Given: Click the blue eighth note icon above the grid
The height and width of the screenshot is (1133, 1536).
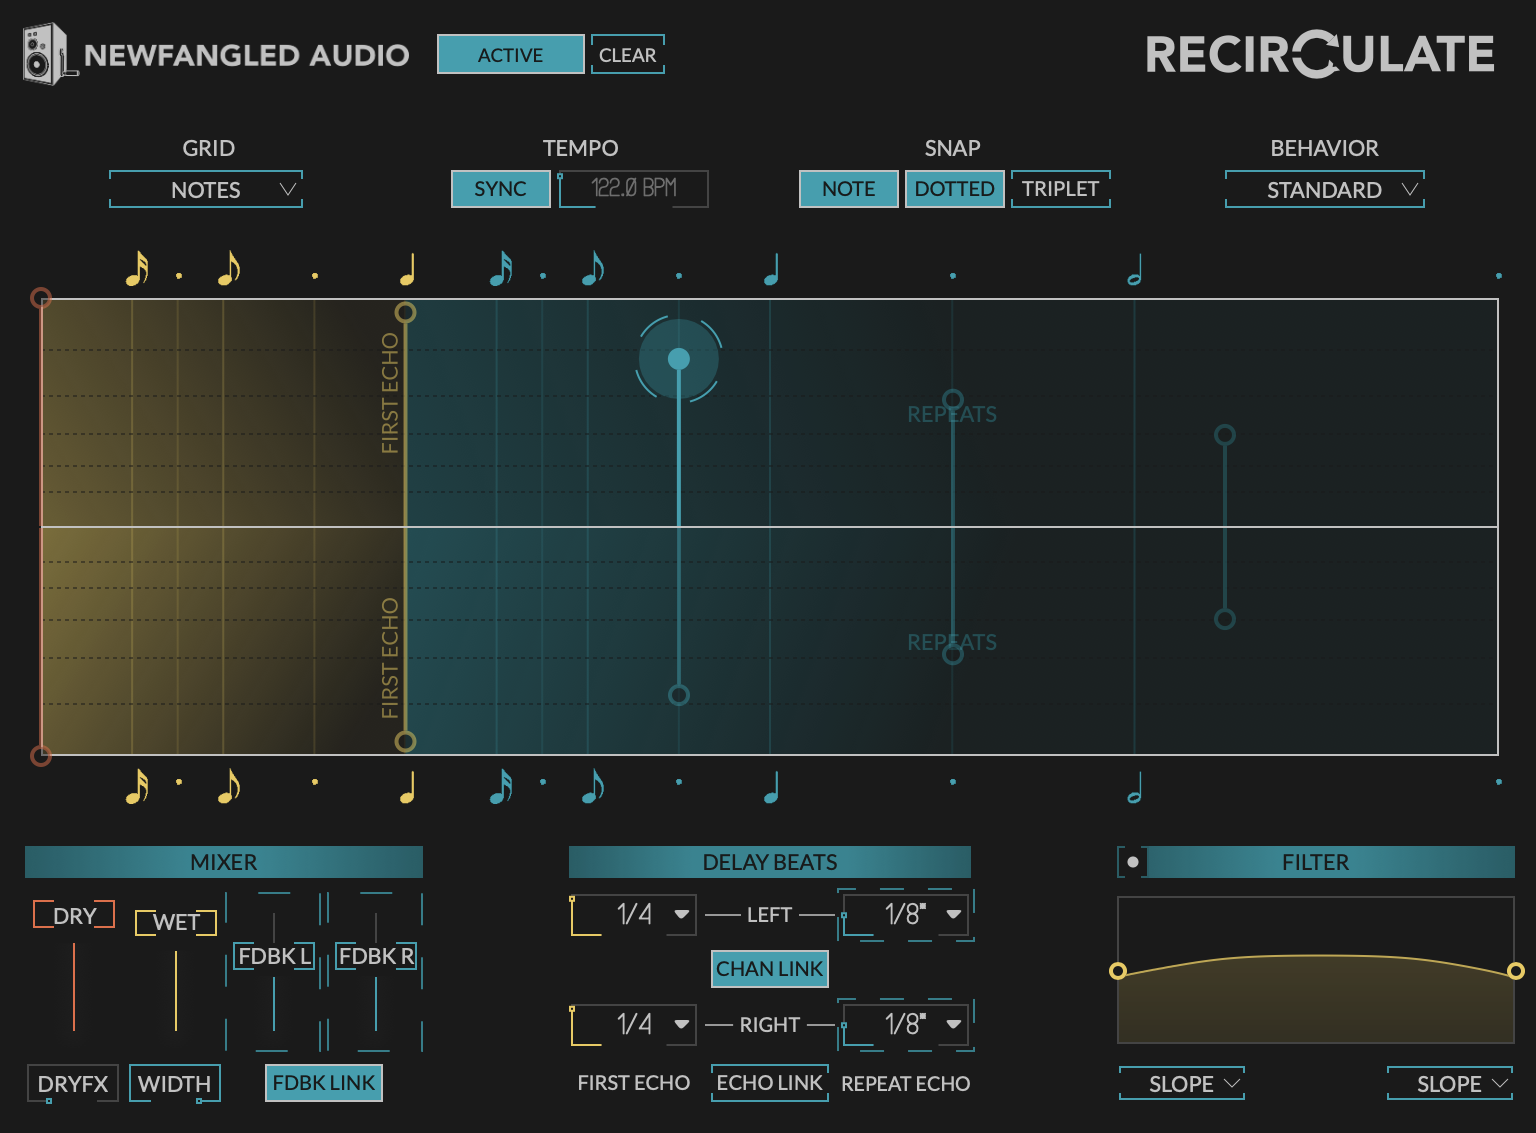Looking at the screenshot, I should point(593,269).
